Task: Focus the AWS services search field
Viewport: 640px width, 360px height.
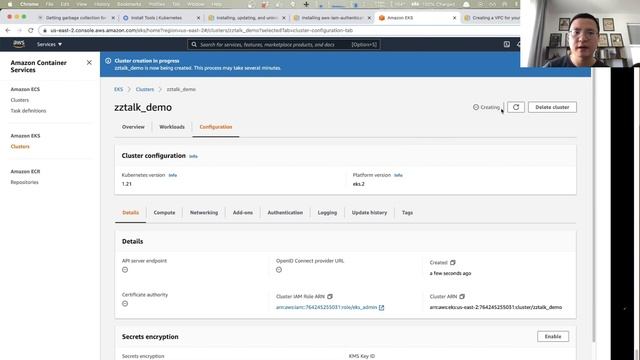Action: 284,44
